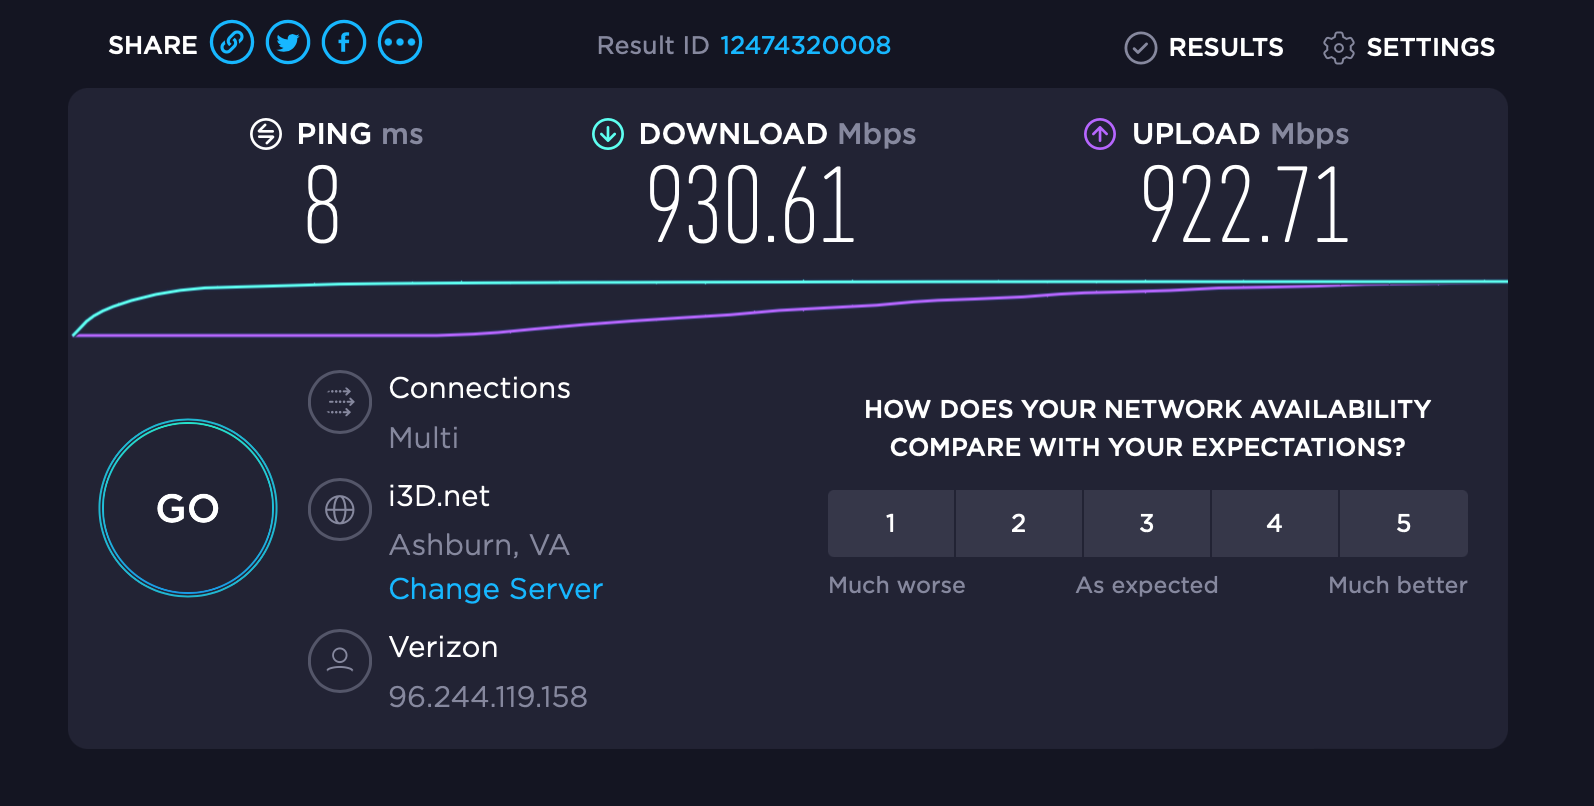
Task: Share result on Twitter
Action: 288,43
